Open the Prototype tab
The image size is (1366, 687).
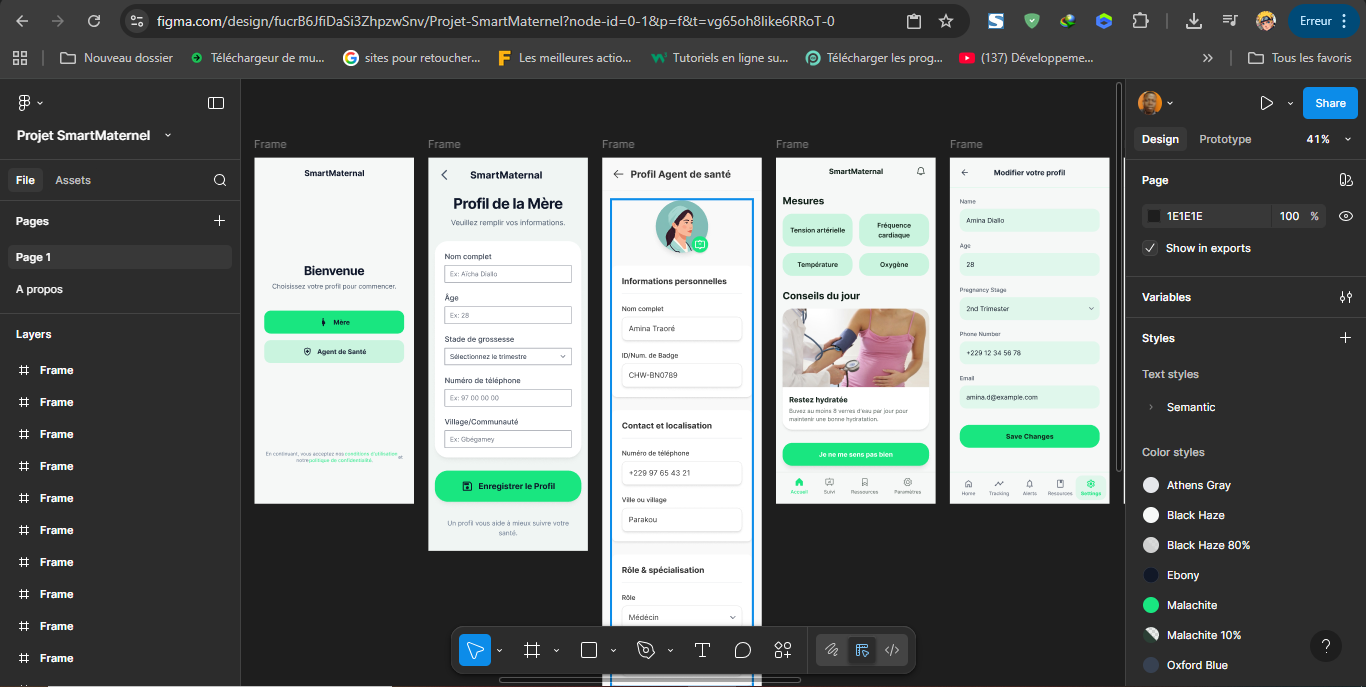[1225, 139]
